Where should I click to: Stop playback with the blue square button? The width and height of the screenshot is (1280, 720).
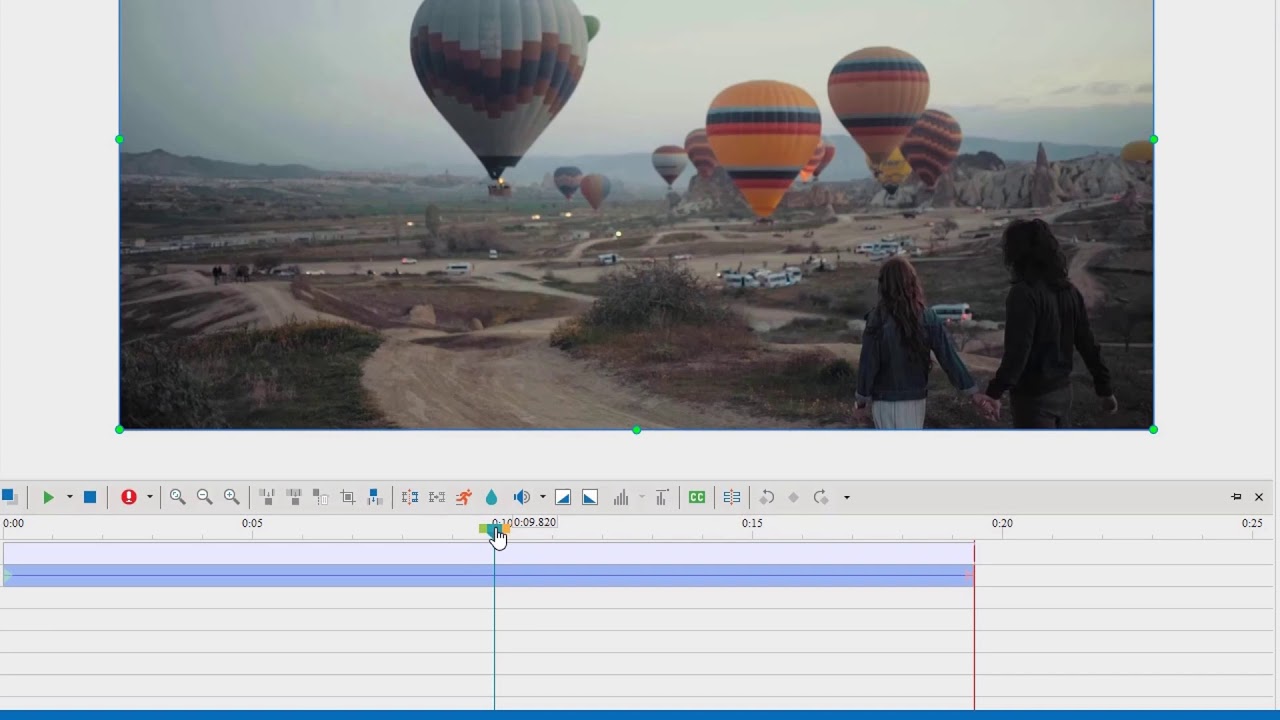click(x=90, y=497)
